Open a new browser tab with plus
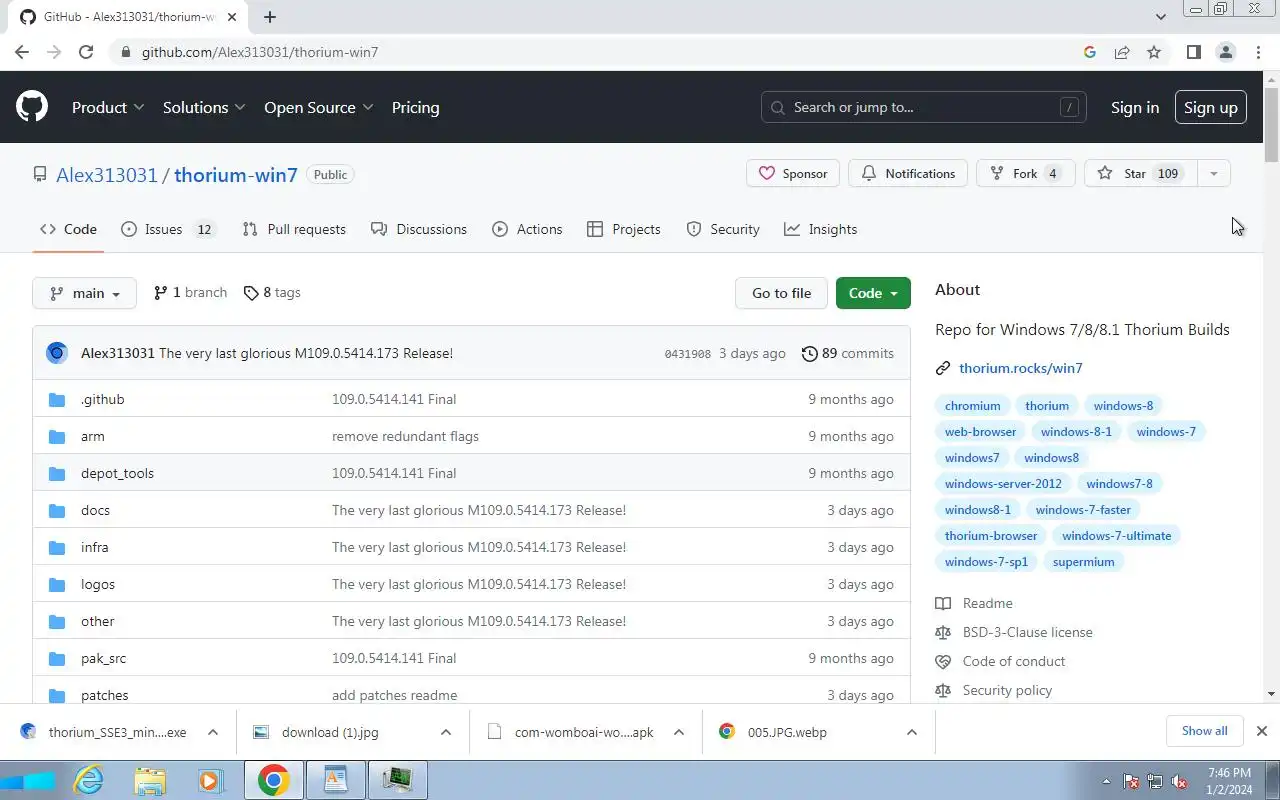 pos(270,17)
